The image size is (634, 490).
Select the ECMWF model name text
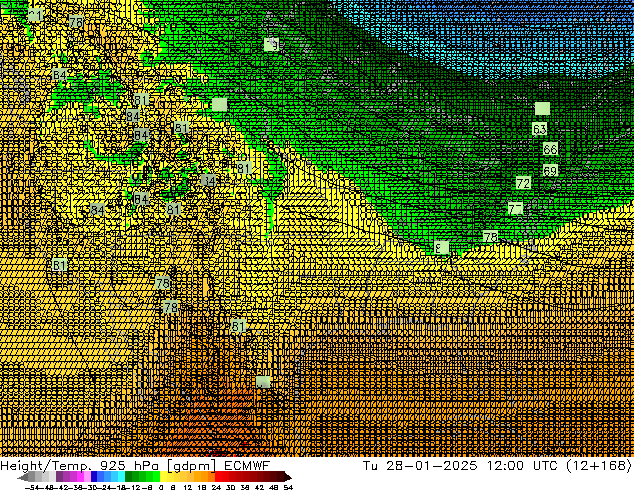(247, 465)
